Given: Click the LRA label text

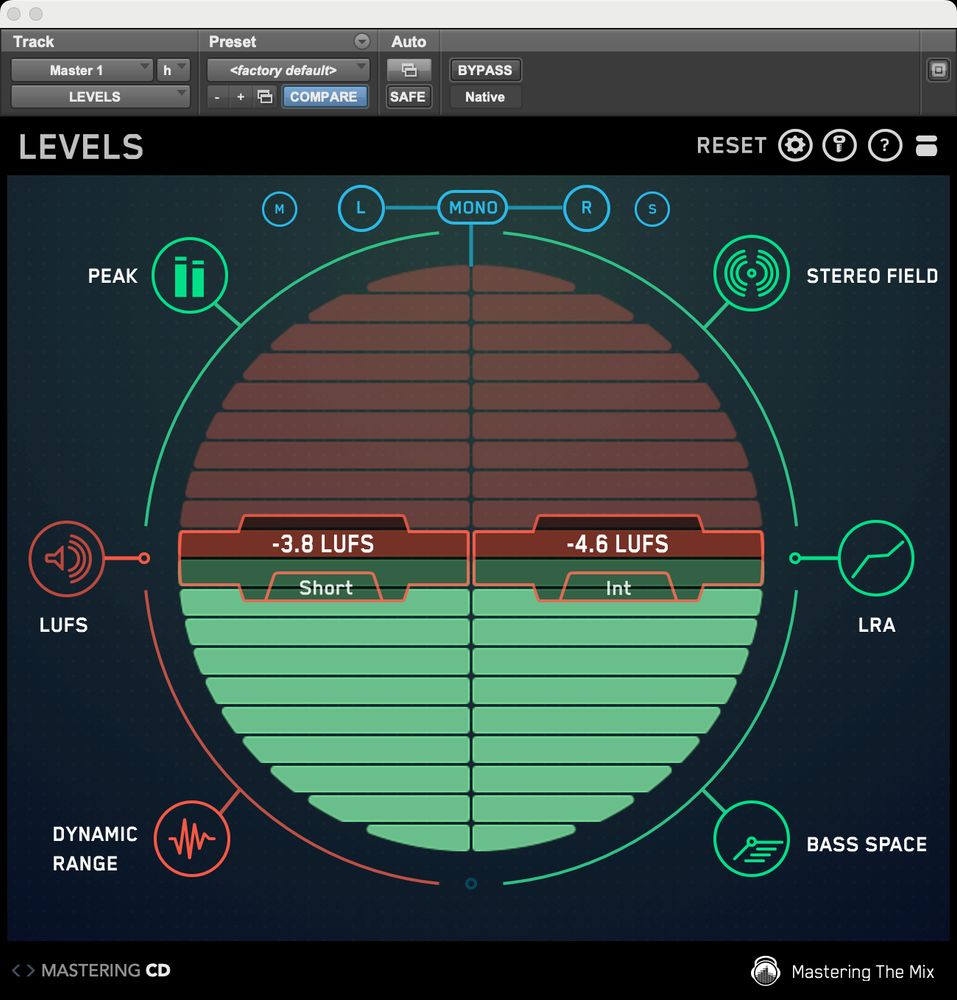Looking at the screenshot, I should coord(877,625).
